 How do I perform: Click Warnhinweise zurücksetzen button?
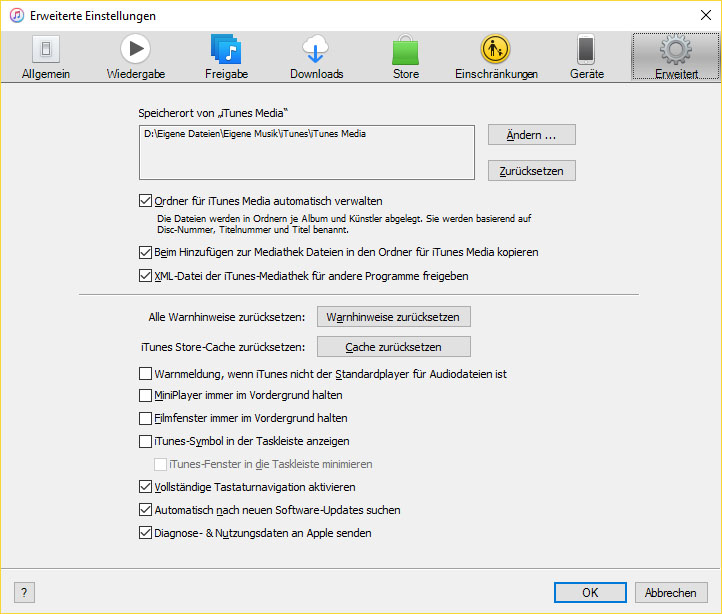point(394,317)
